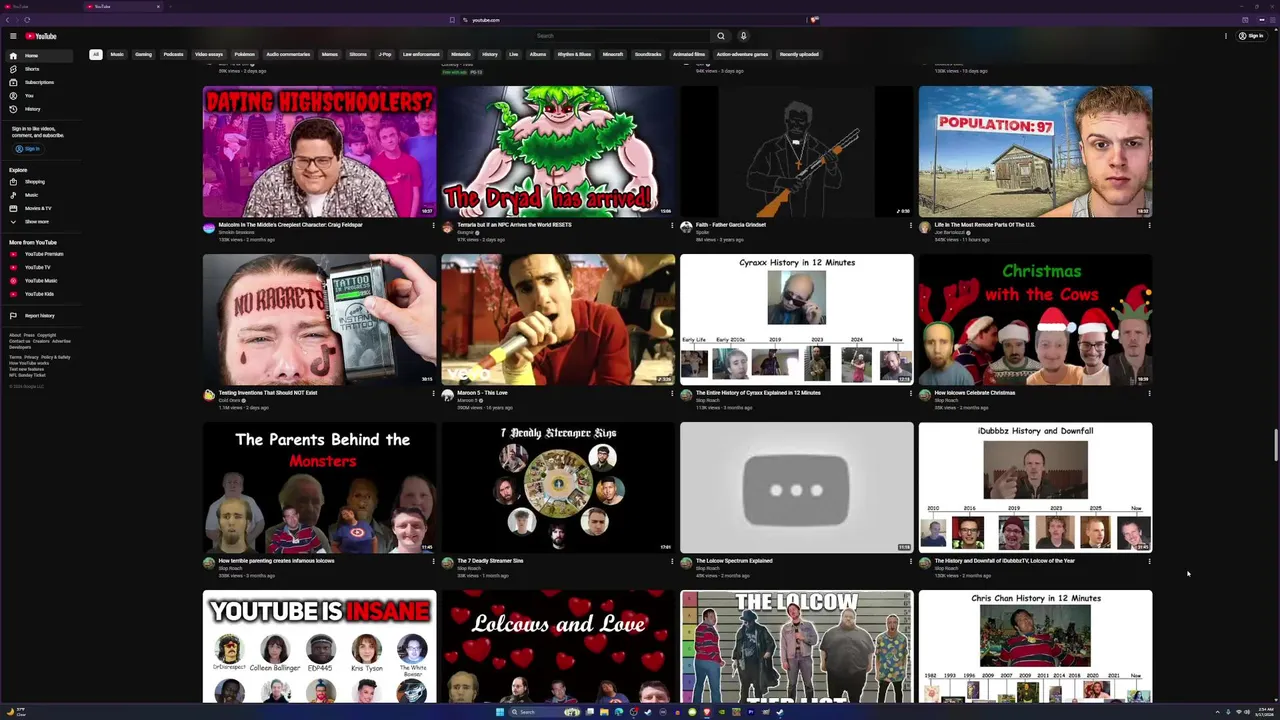The image size is (1280, 720).
Task: Open the No Ragrets tattoo video thumbnail
Action: (319, 320)
